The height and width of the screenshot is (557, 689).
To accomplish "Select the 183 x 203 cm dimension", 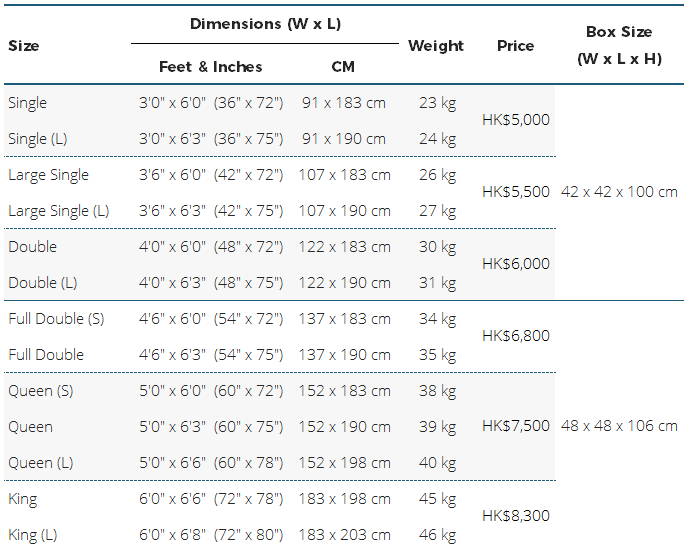I will (344, 535).
